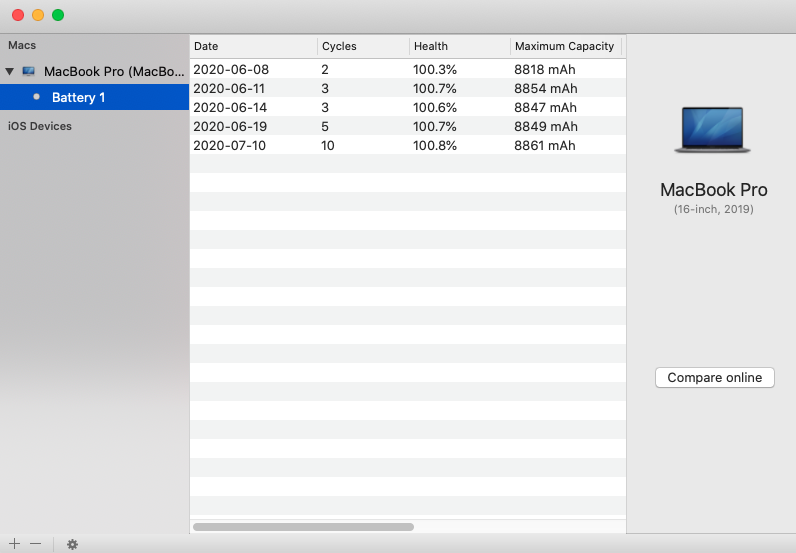Select the 2020-06-19 row date

(230, 126)
